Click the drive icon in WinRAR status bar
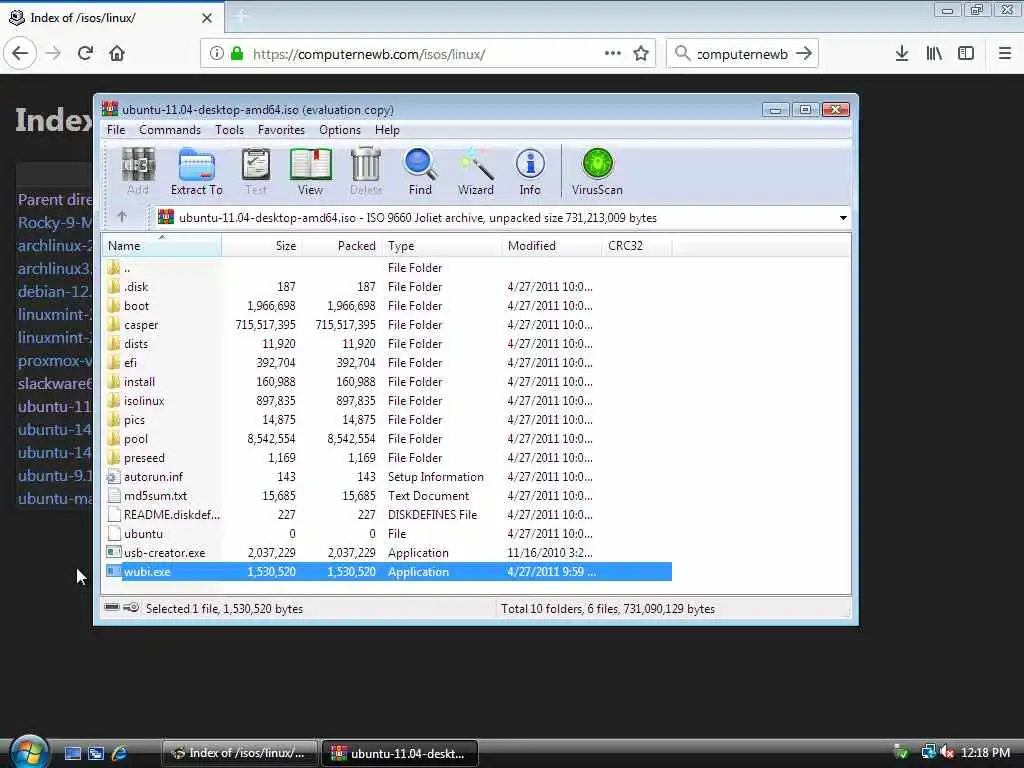 [112, 607]
